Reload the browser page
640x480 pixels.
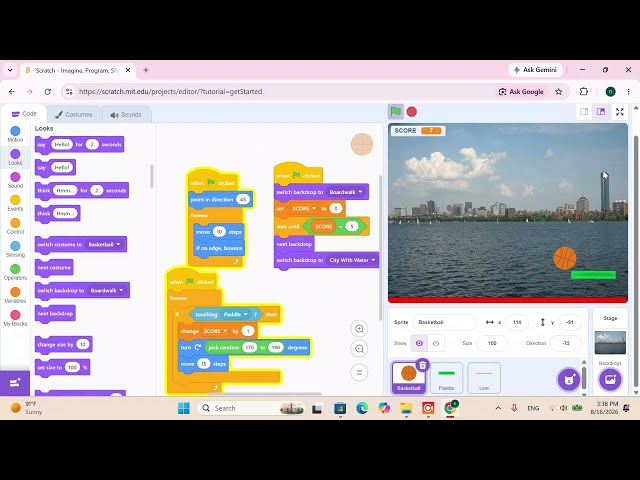pyautogui.click(x=48, y=91)
